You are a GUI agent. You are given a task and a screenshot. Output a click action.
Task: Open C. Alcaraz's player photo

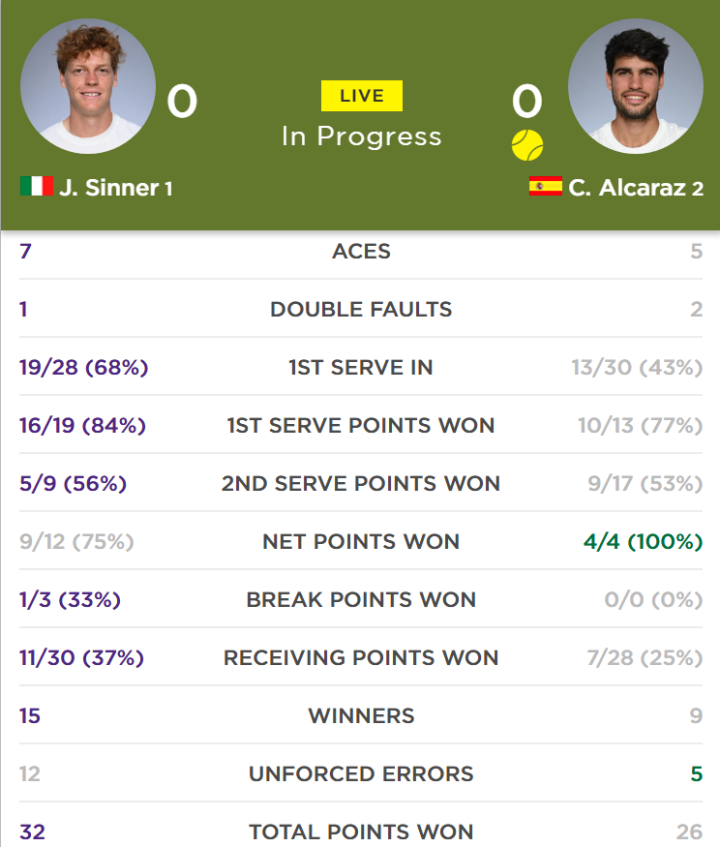tap(636, 86)
